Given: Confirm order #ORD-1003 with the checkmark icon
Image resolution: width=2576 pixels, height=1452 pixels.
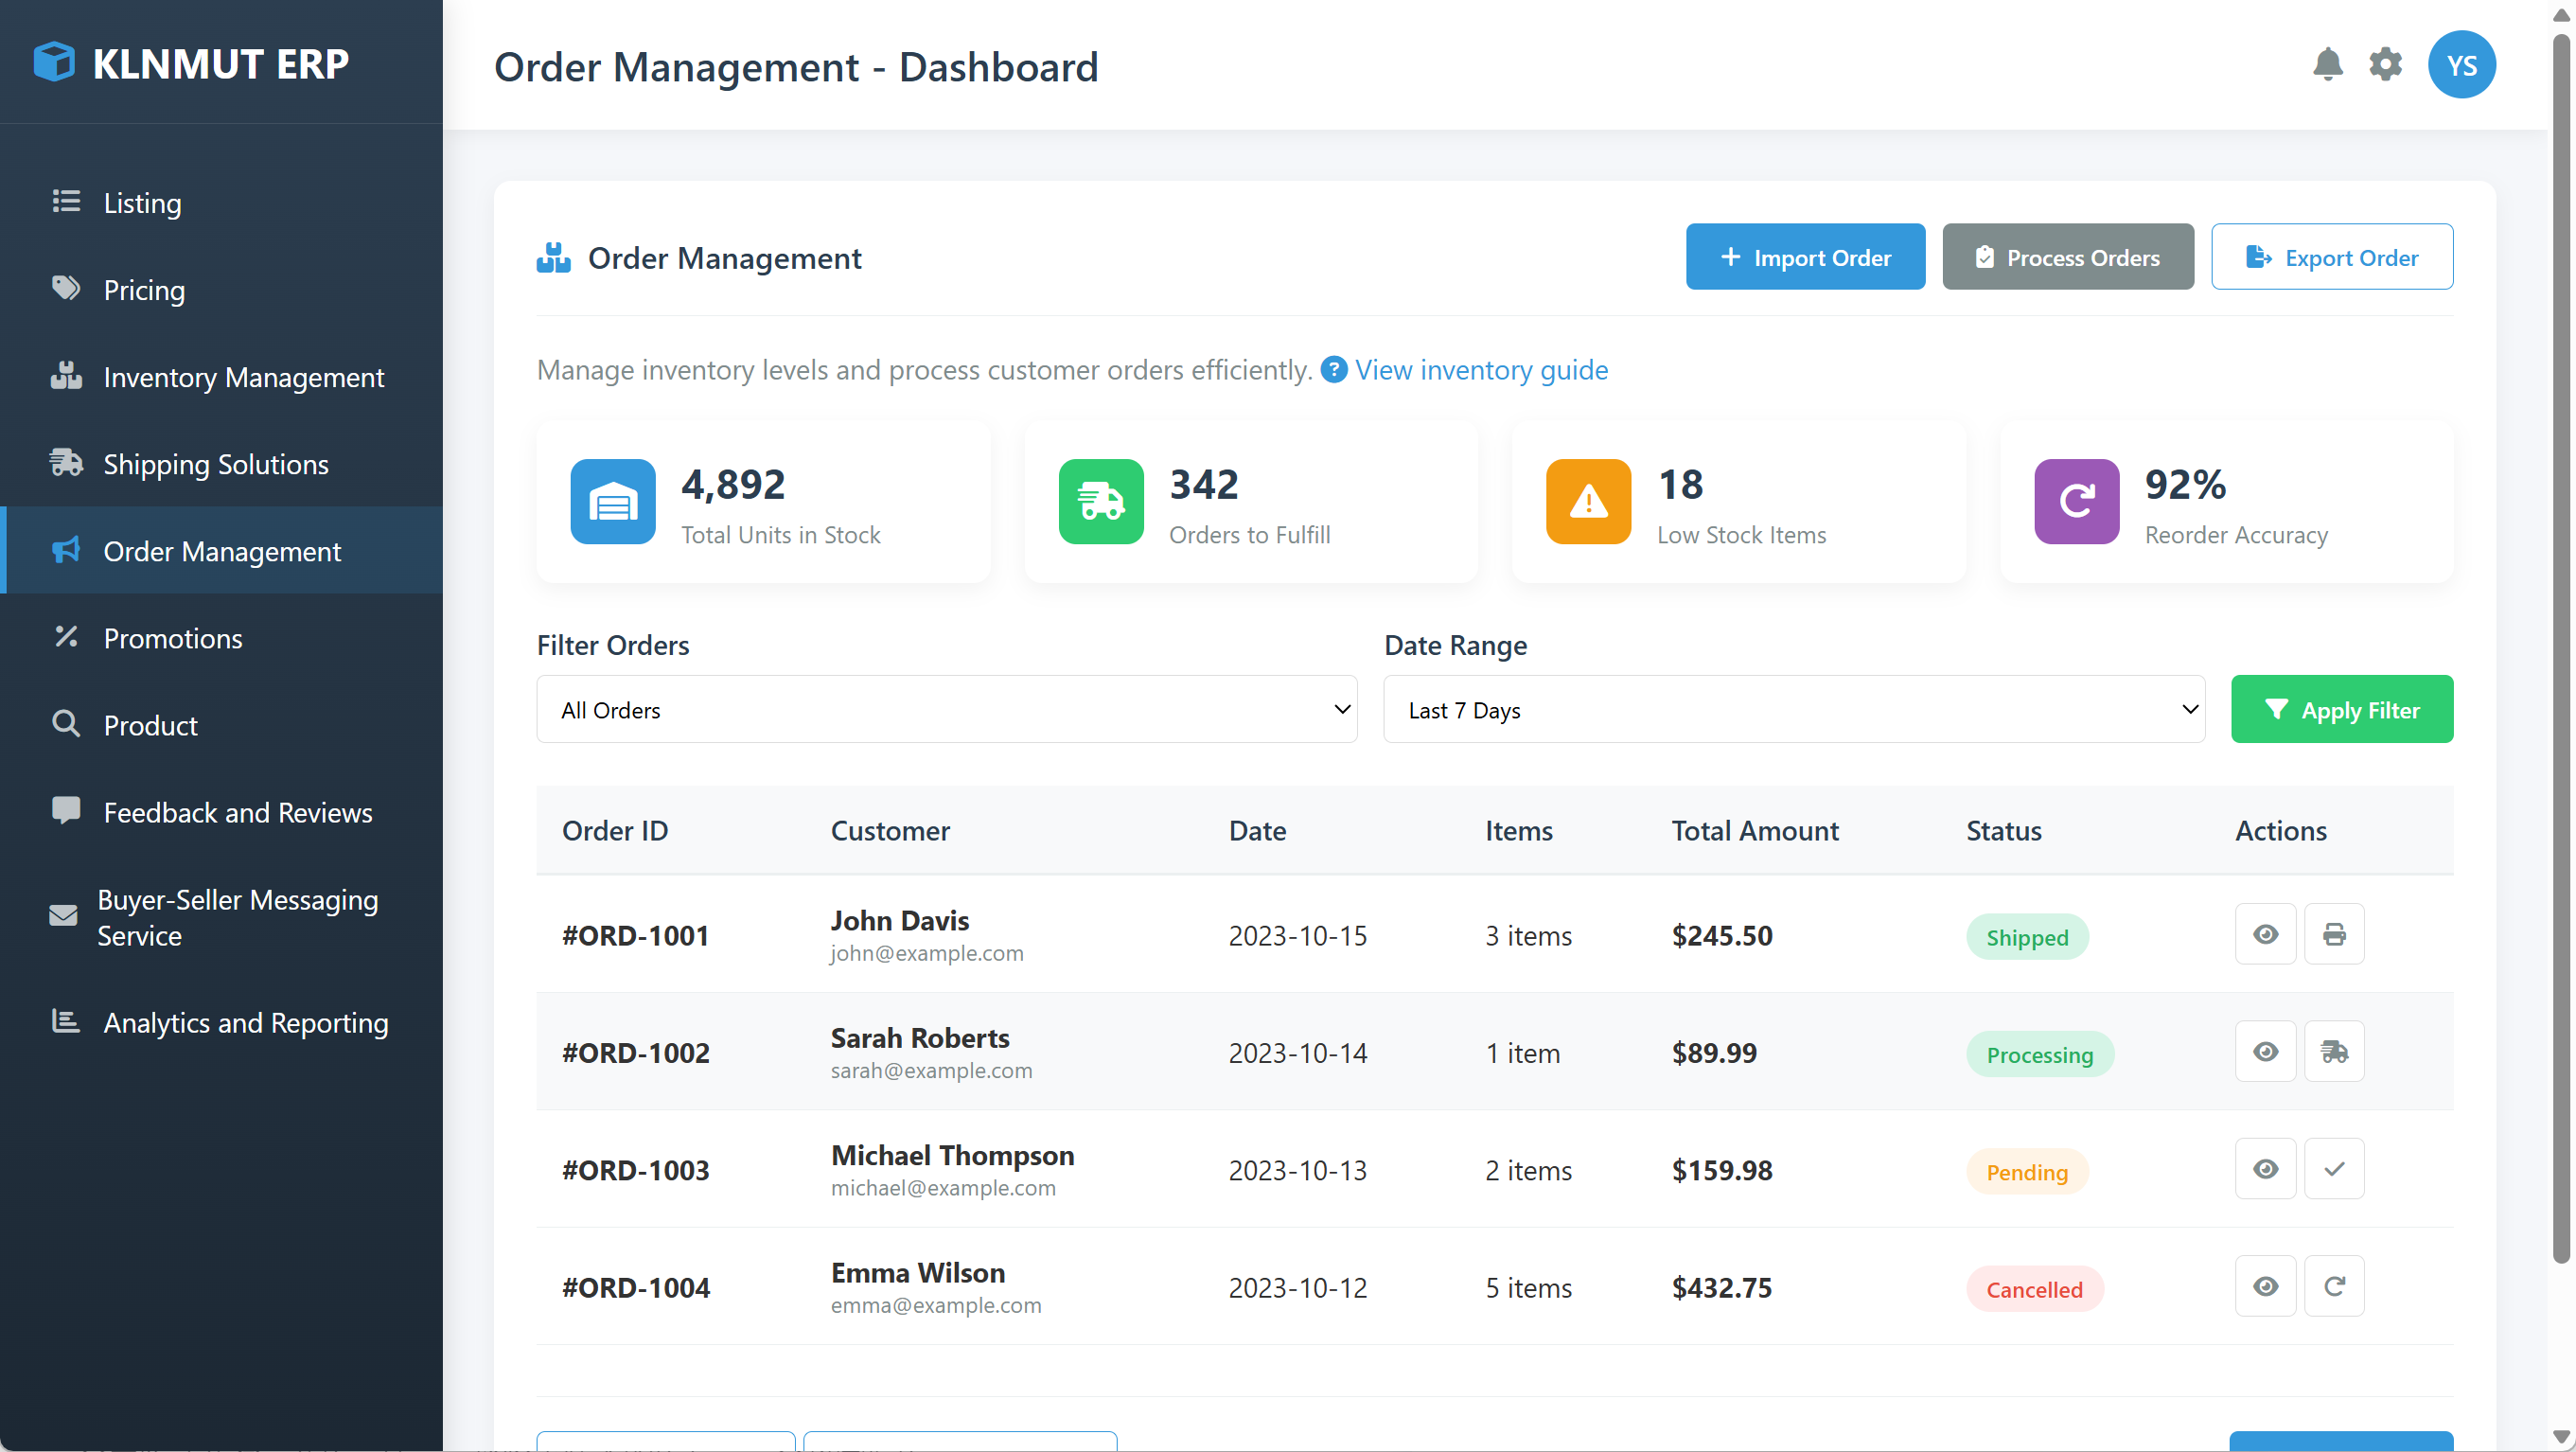Looking at the screenshot, I should (2334, 1168).
